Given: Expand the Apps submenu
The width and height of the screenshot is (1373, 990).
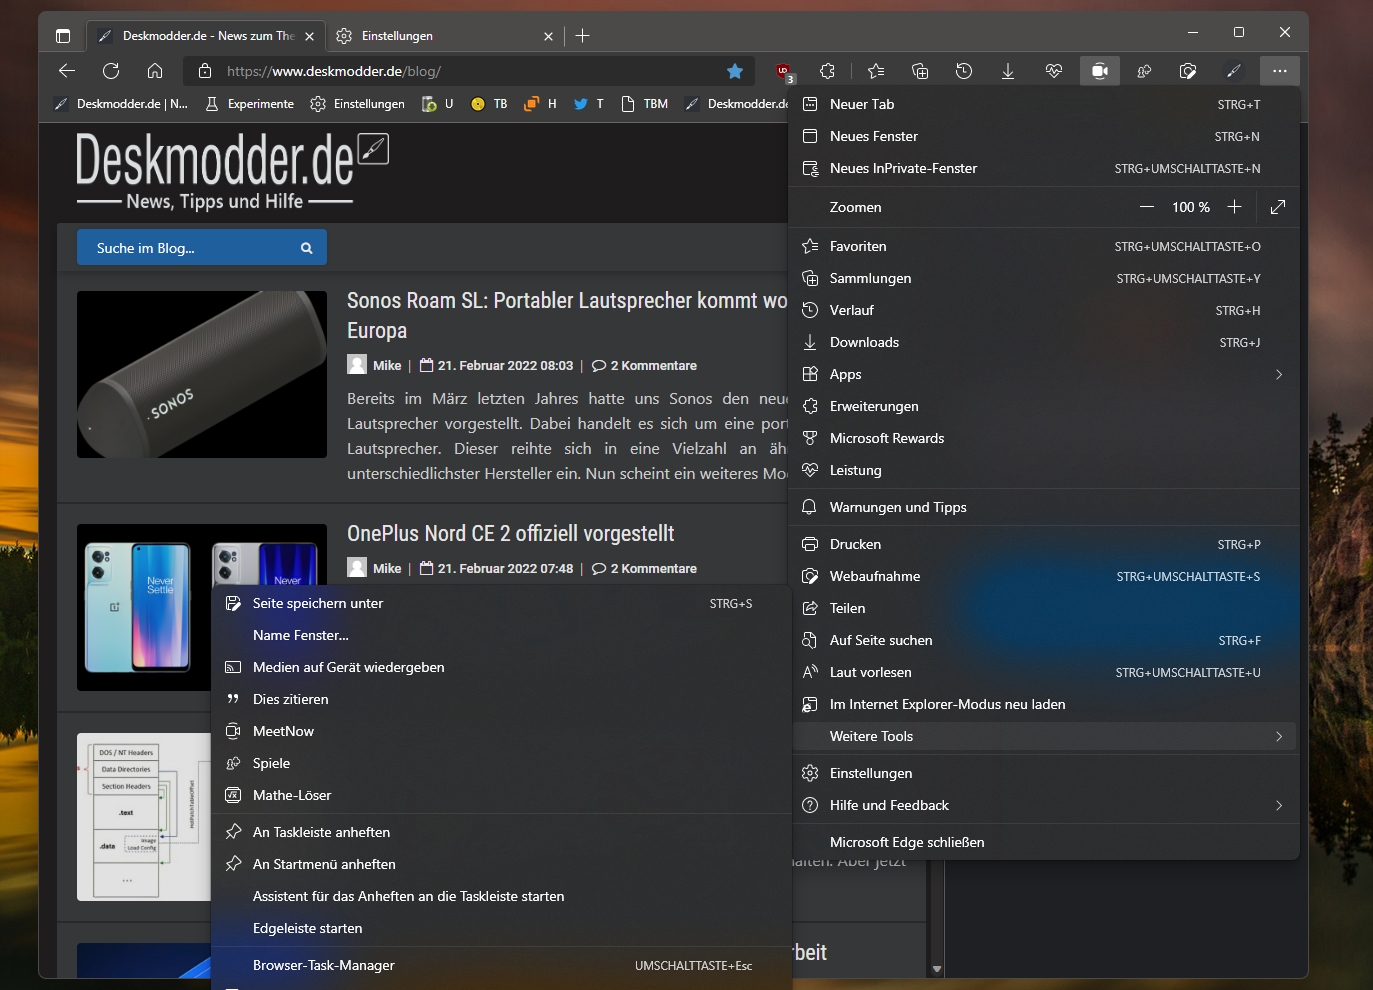Looking at the screenshot, I should click(1044, 374).
